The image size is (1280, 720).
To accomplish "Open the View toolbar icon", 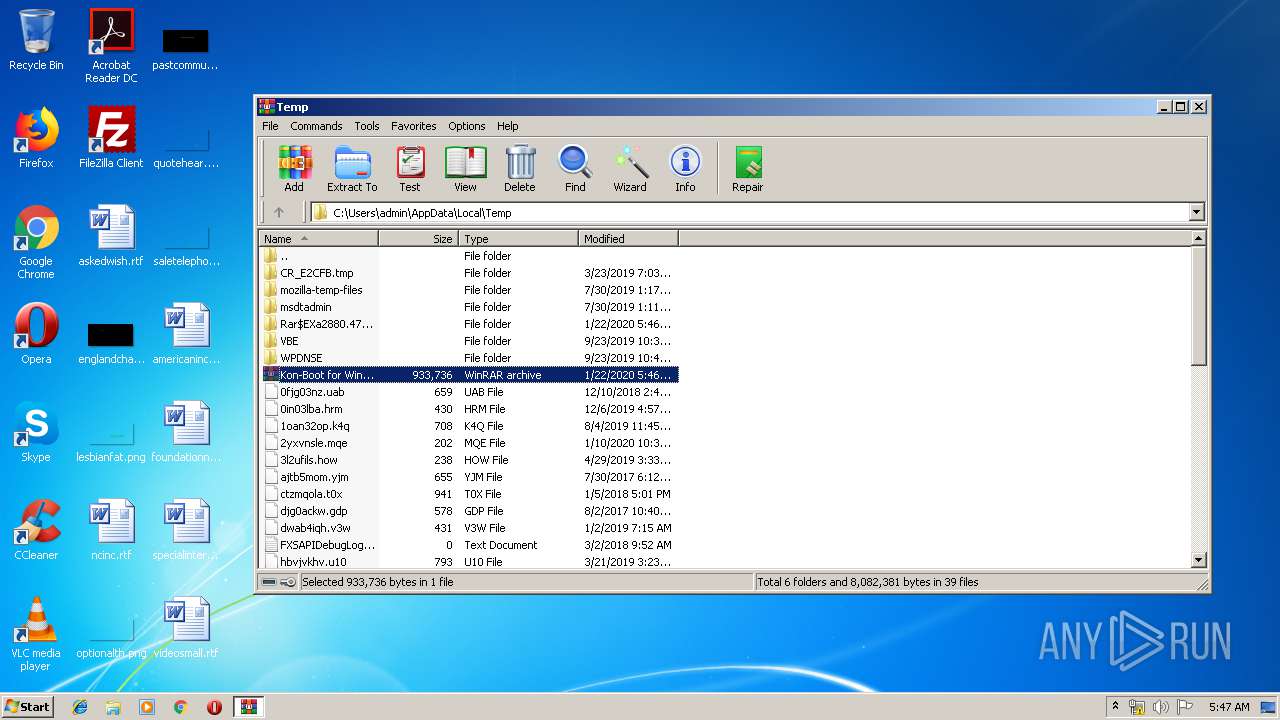I will [465, 168].
